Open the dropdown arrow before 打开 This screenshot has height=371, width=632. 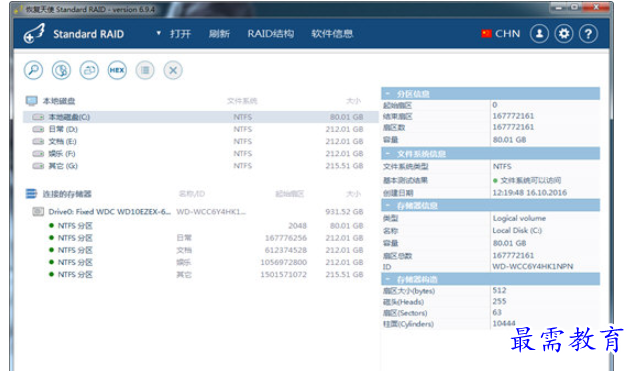(x=159, y=33)
